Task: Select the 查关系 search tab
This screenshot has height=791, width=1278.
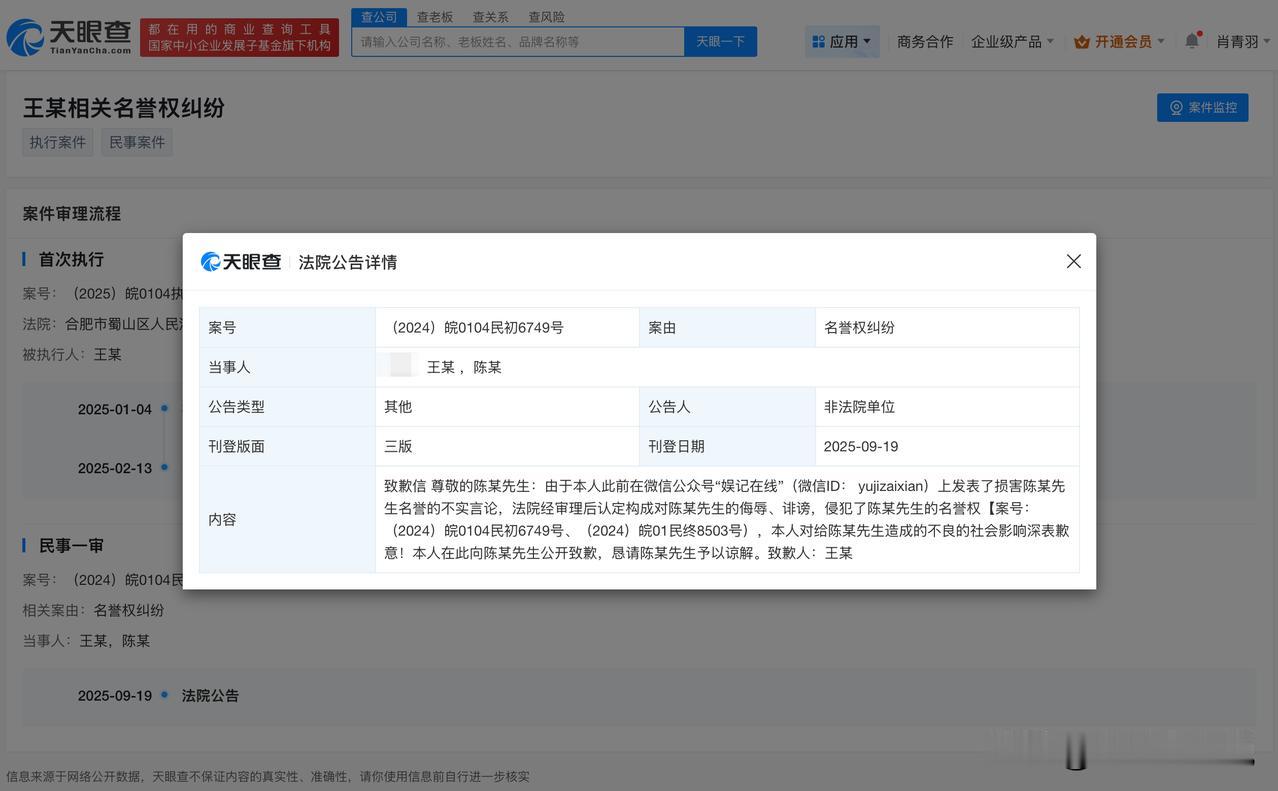Action: 490,17
